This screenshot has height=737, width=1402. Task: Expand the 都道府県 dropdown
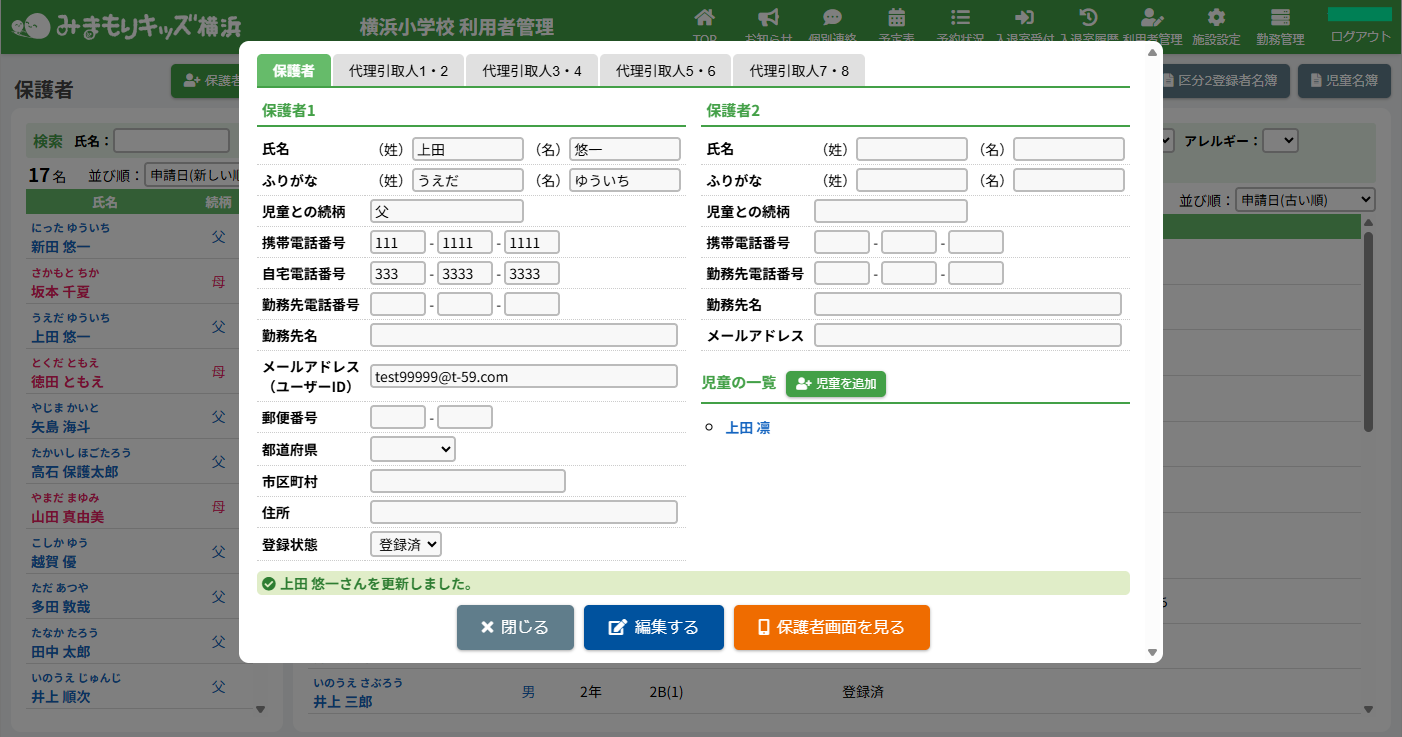[x=412, y=449]
